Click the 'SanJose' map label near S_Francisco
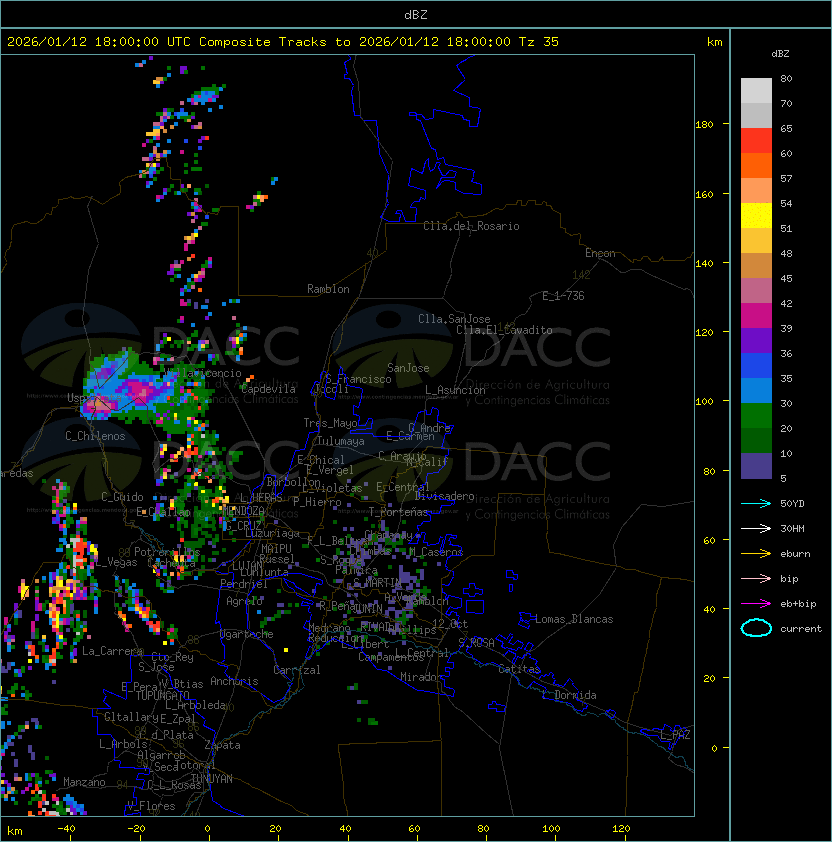The width and height of the screenshot is (832, 842). click(408, 368)
